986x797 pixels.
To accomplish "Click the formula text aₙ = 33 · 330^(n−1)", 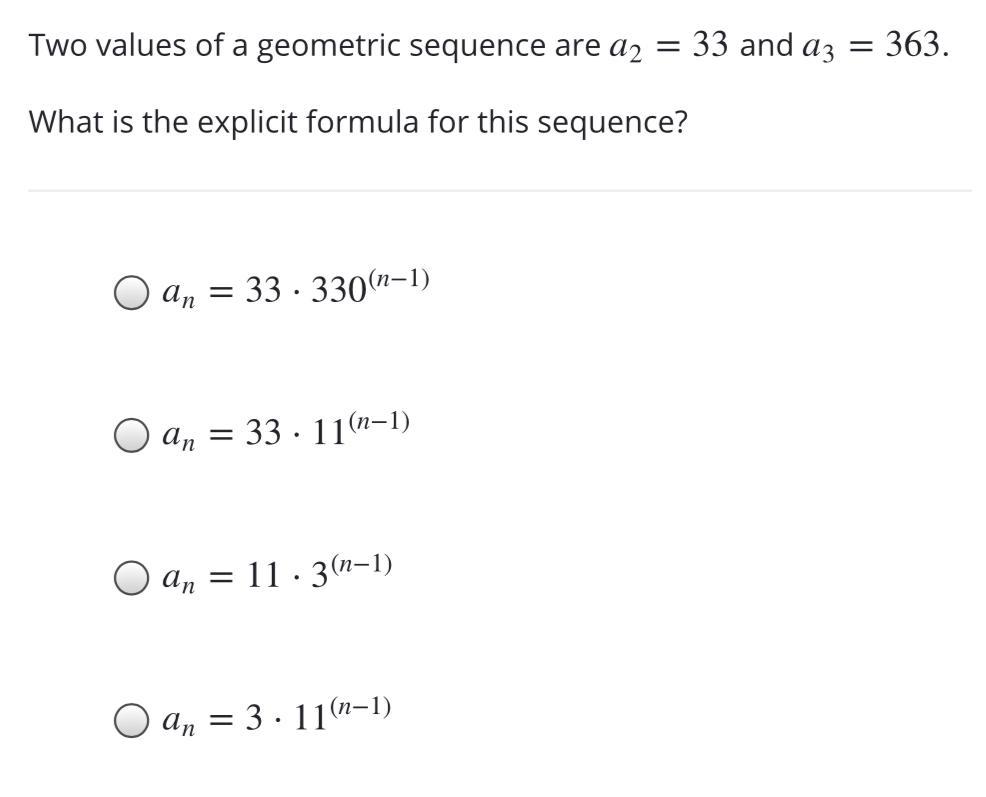I will [x=295, y=290].
